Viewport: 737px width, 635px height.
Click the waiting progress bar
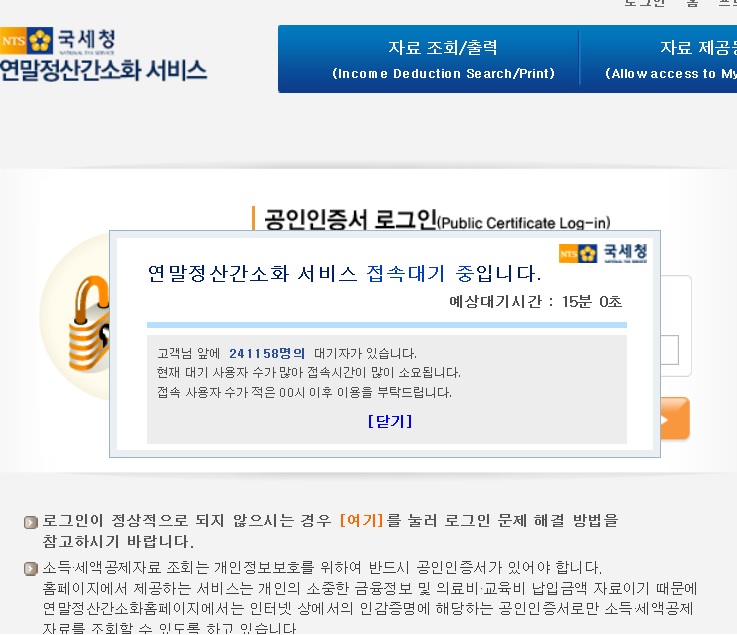(x=387, y=325)
